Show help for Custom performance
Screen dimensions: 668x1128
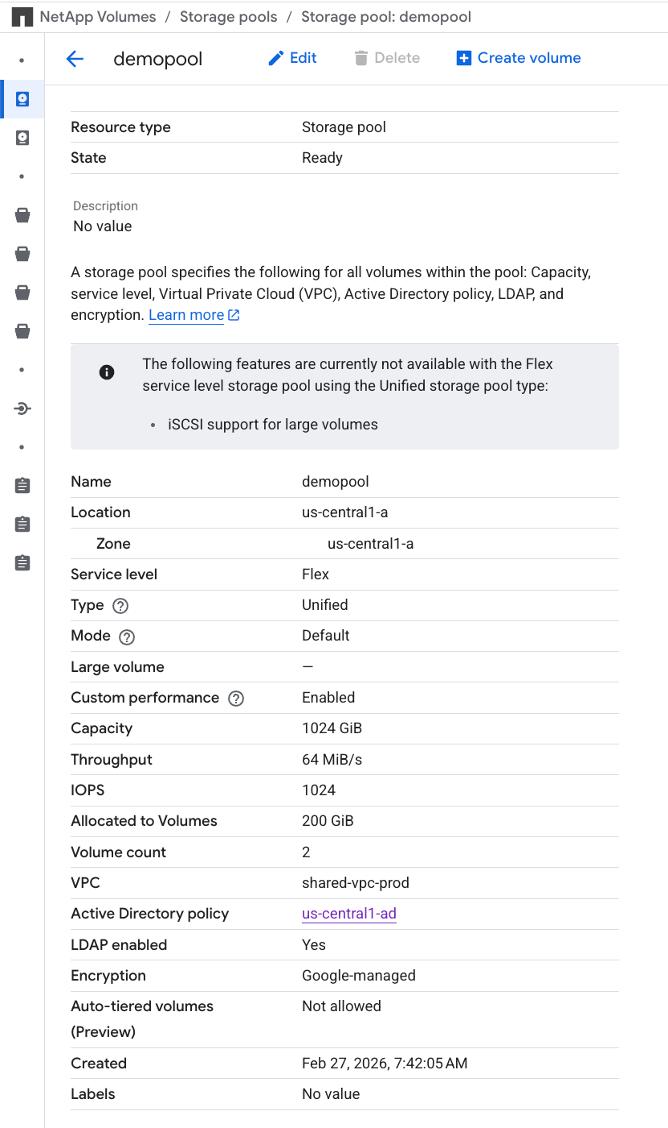(236, 699)
